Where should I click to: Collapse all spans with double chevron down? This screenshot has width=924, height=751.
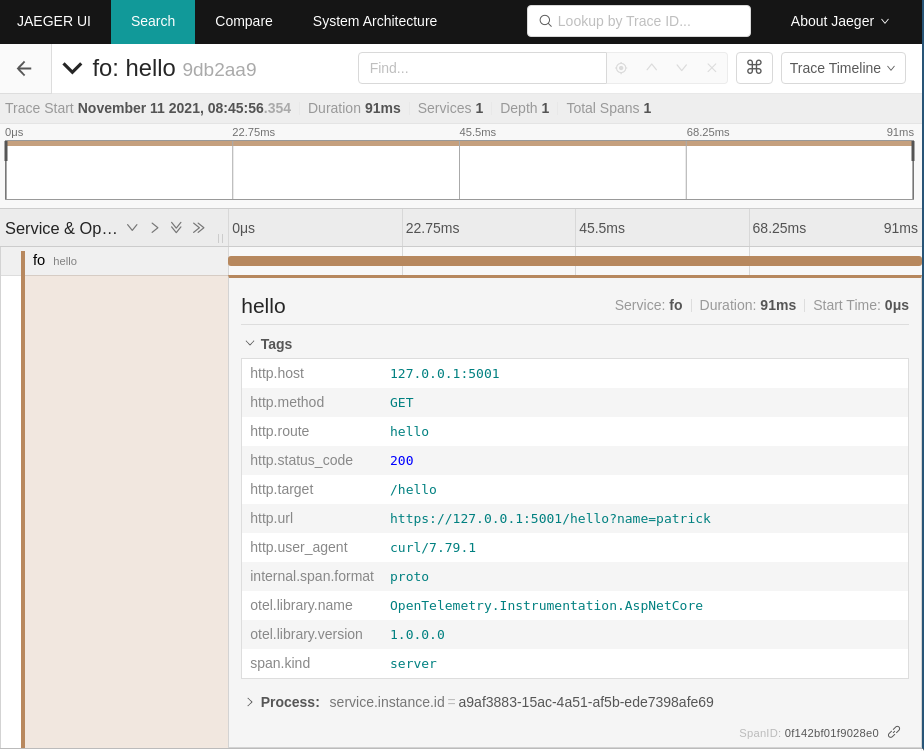tap(176, 228)
